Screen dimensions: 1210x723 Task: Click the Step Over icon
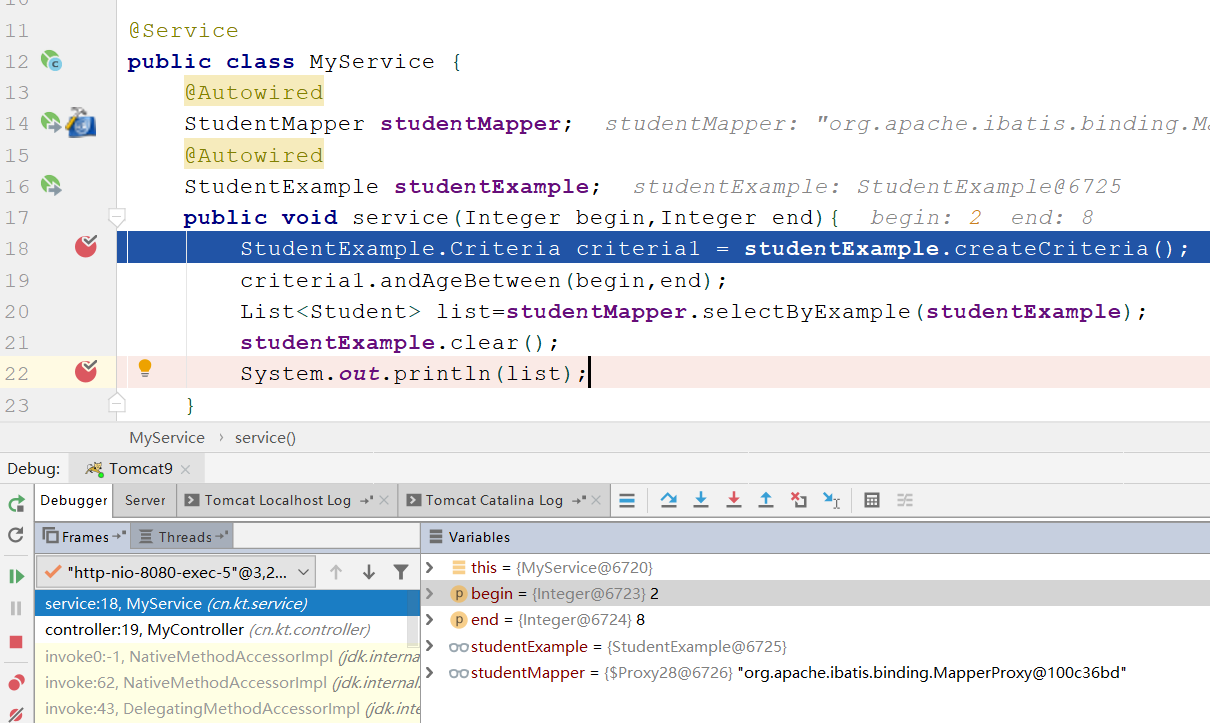coord(669,500)
